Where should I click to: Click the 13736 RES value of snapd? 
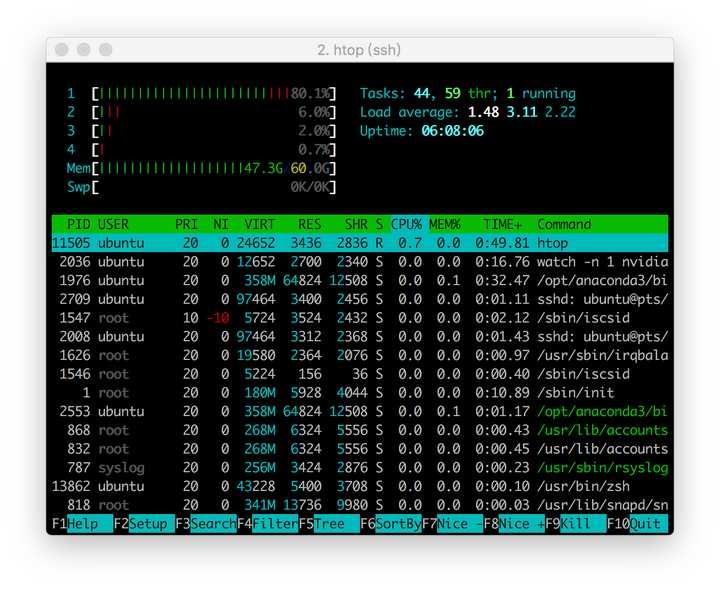tap(302, 505)
